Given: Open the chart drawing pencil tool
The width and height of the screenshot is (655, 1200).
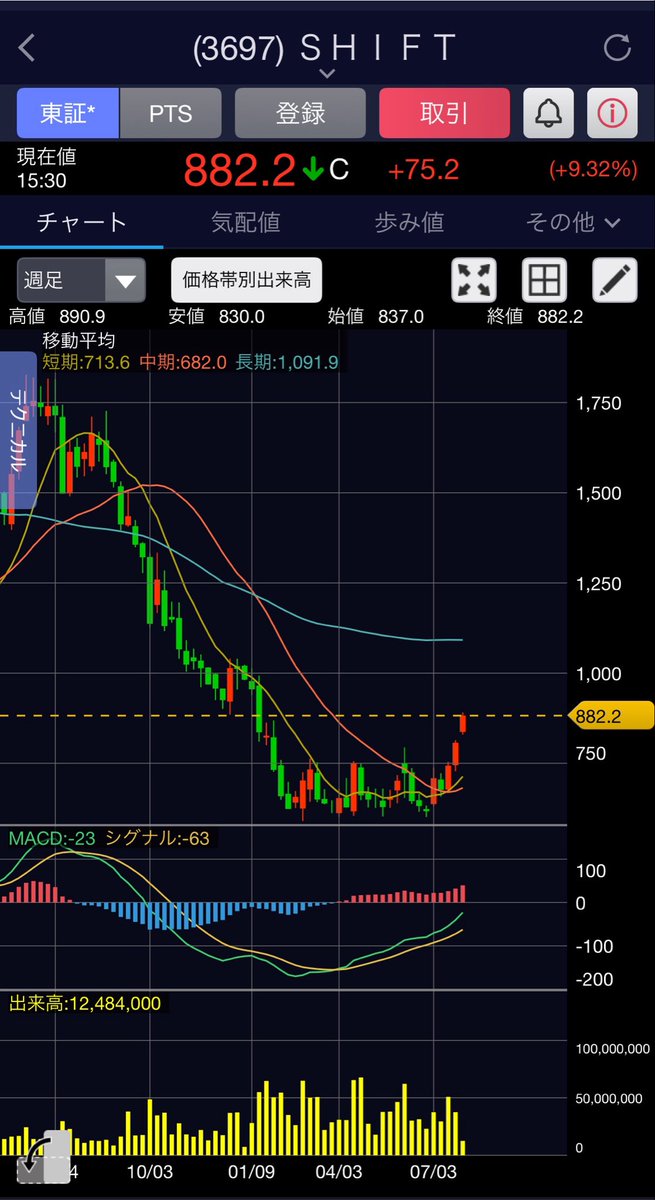Looking at the screenshot, I should (614, 281).
